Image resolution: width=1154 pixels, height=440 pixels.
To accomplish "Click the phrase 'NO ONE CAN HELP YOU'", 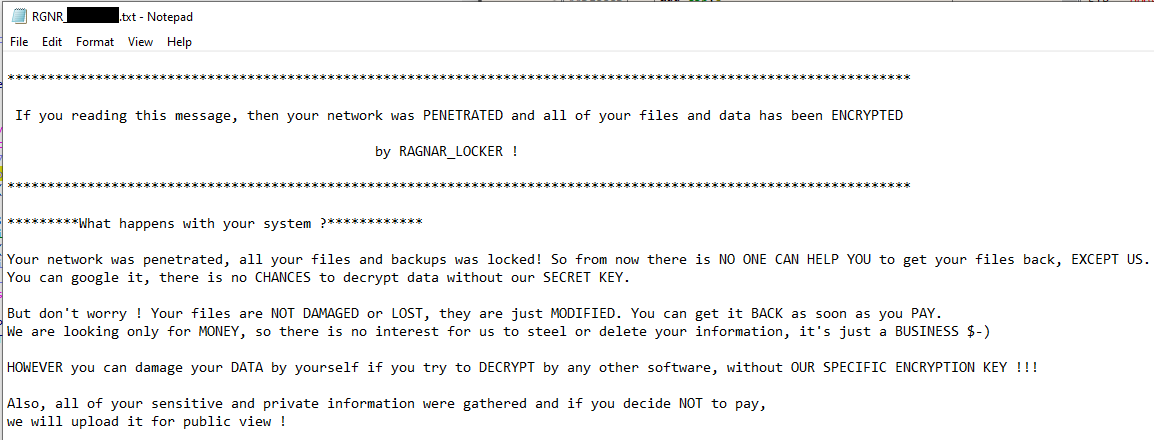I will (x=794, y=259).
